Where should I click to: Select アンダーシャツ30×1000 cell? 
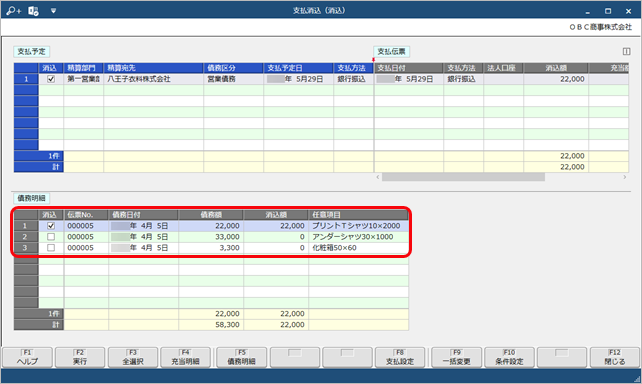(358, 237)
